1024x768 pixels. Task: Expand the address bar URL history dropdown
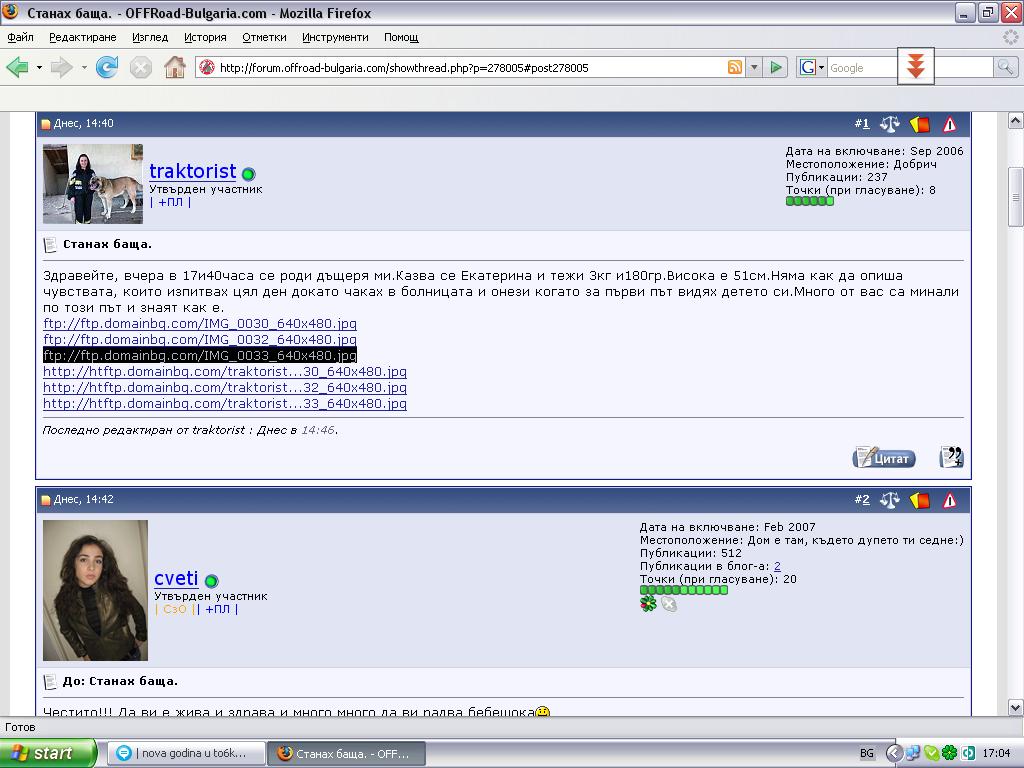(754, 67)
